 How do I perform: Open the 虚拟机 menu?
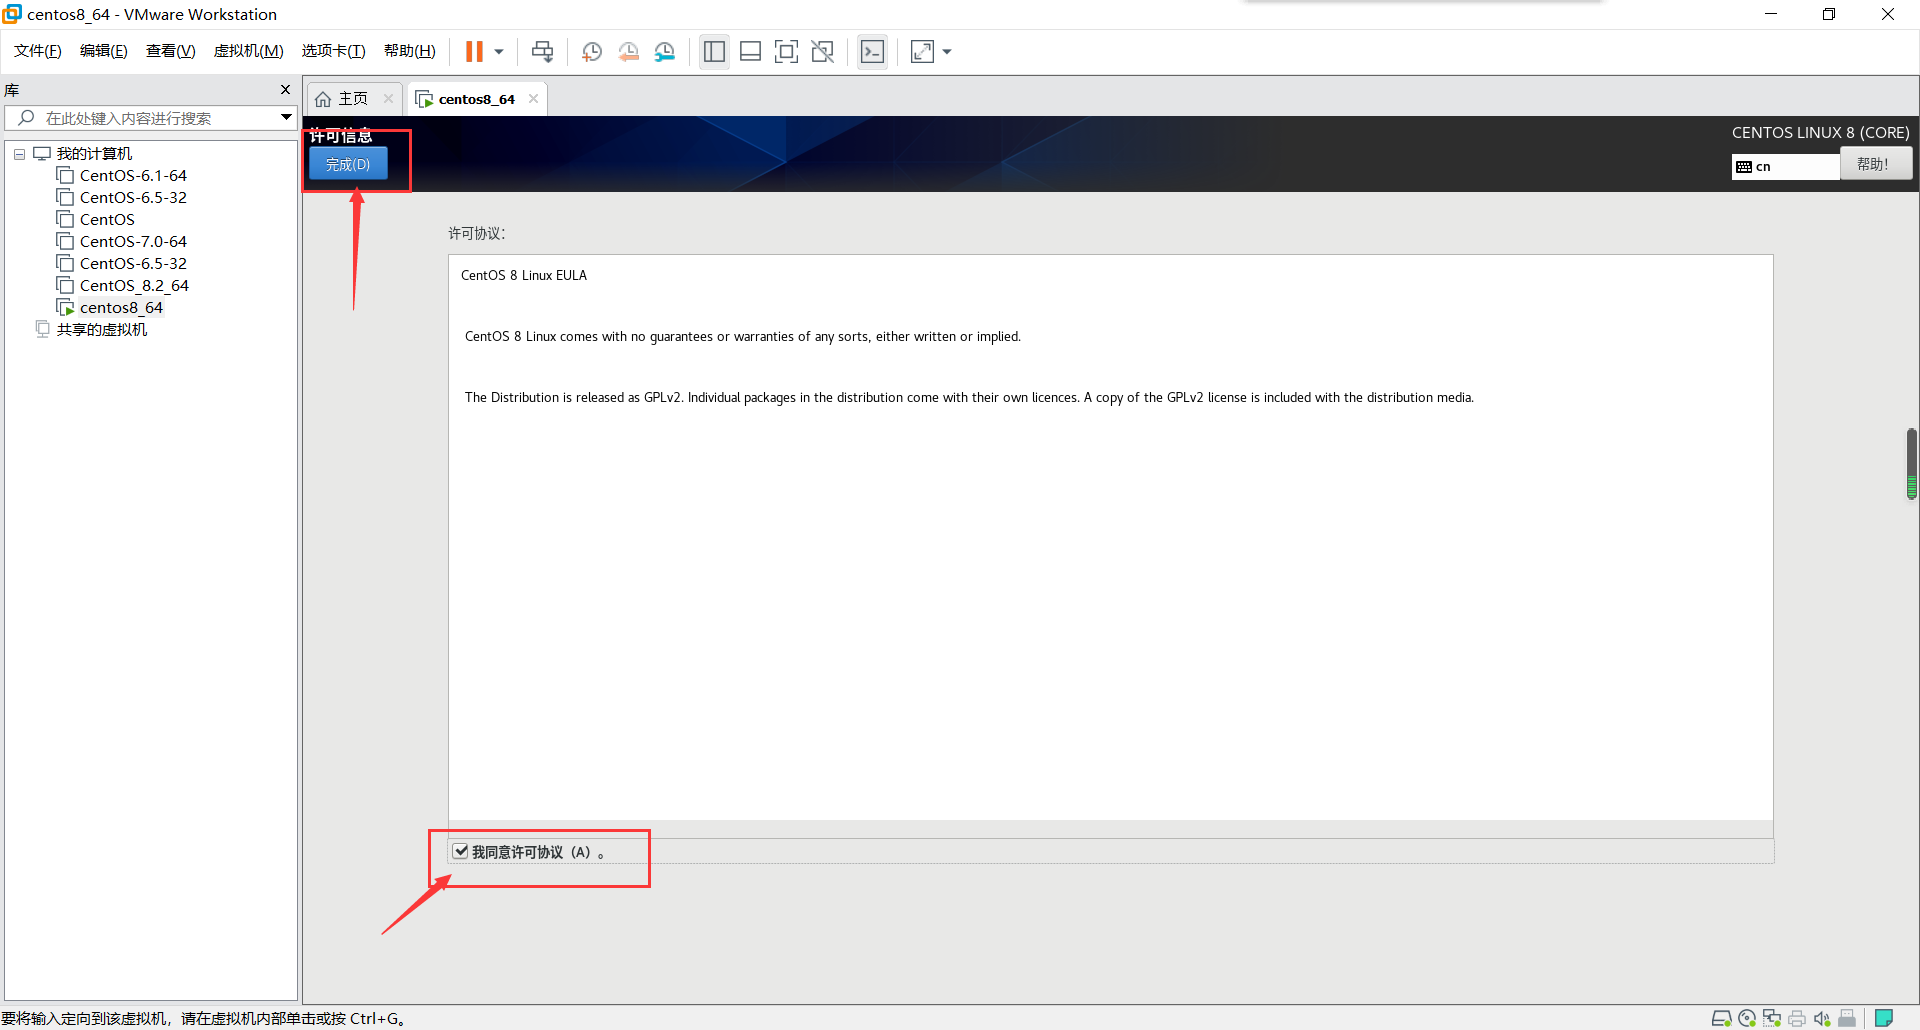click(248, 51)
